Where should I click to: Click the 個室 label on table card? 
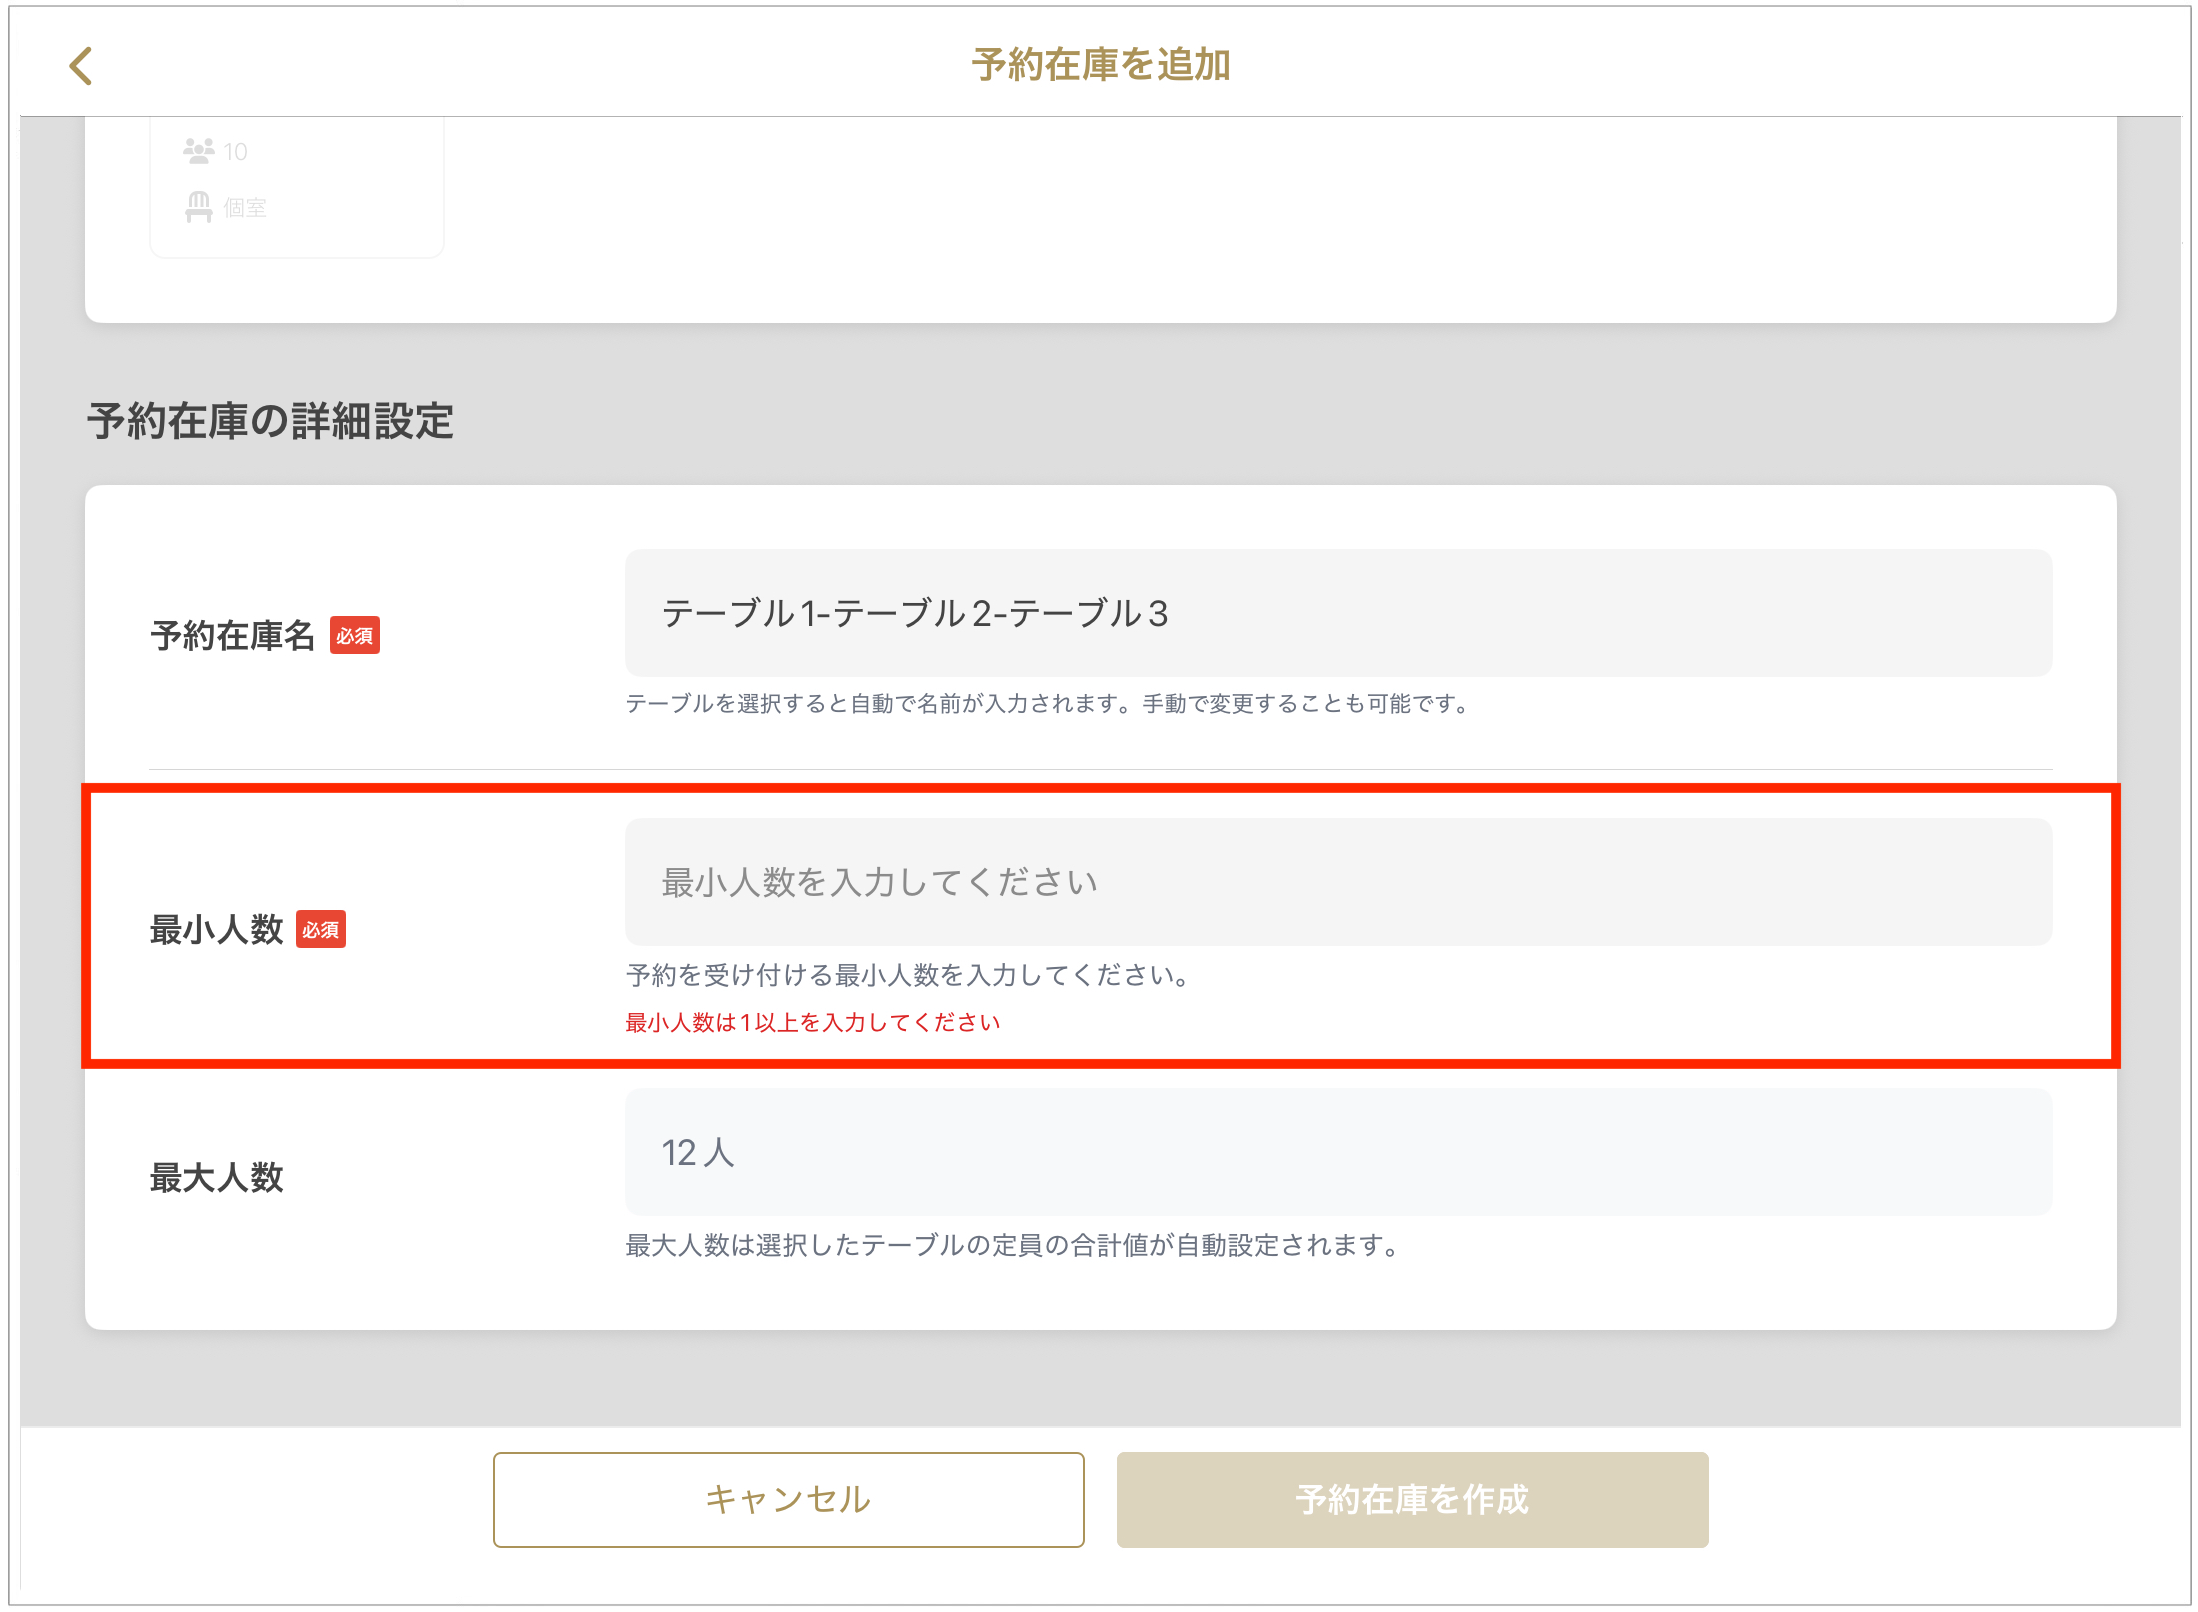tap(245, 208)
